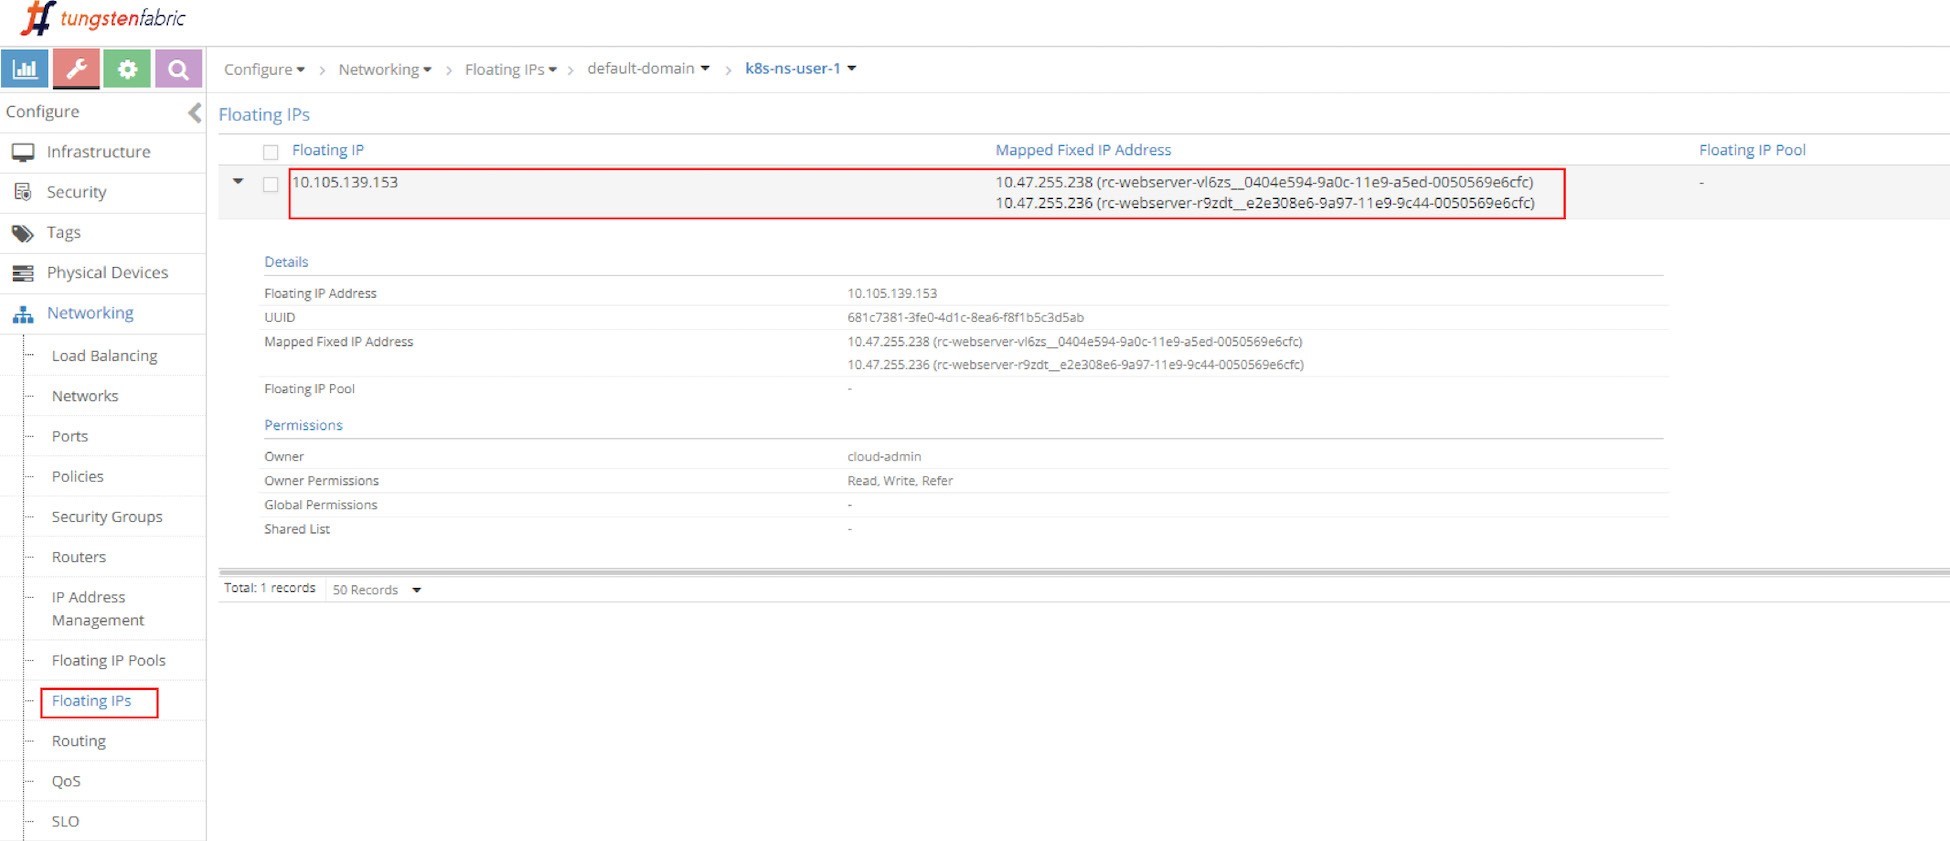Collapse the 10.105.139.153 row details
The height and width of the screenshot is (841, 1950).
238,182
